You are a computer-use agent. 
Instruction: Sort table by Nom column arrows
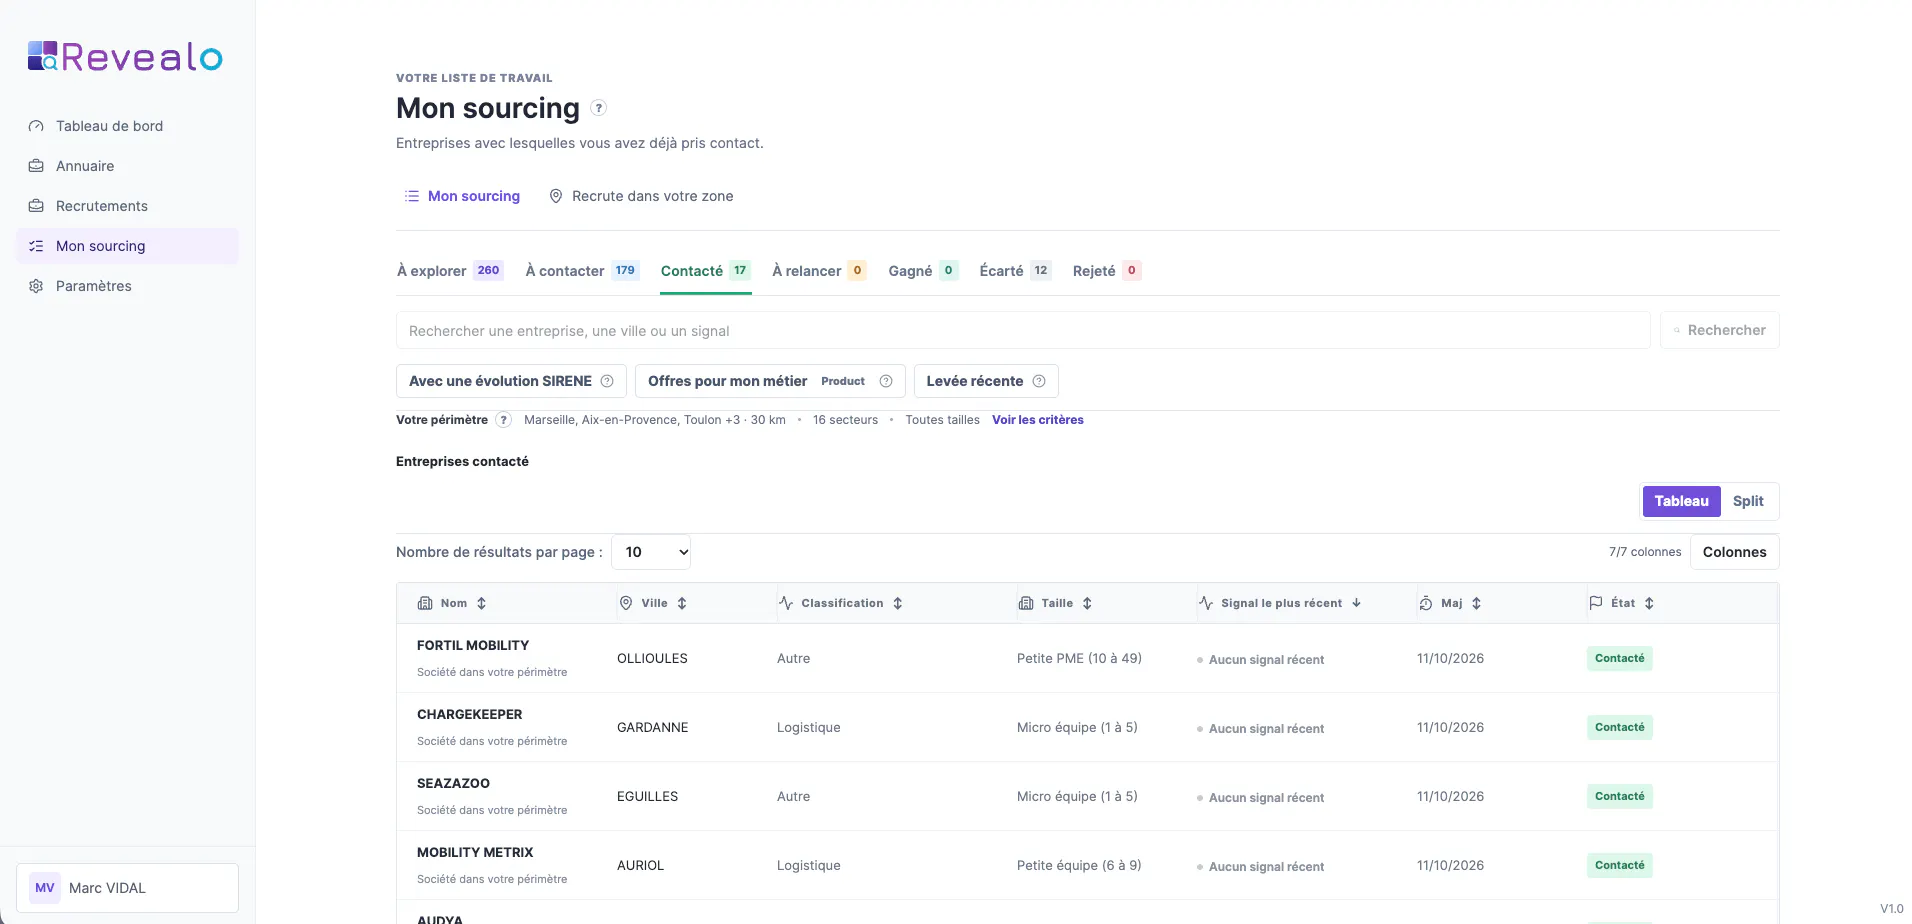tap(482, 603)
